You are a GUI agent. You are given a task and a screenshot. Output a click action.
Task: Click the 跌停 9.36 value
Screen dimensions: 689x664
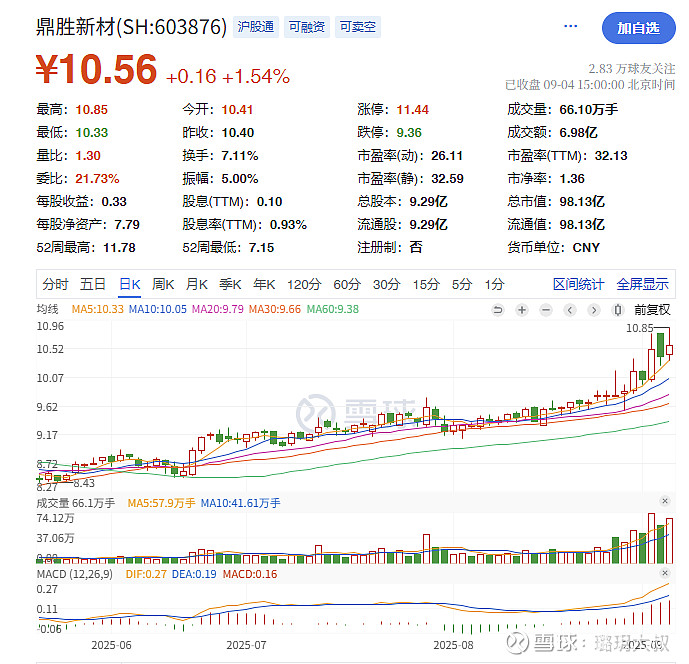[x=409, y=133]
